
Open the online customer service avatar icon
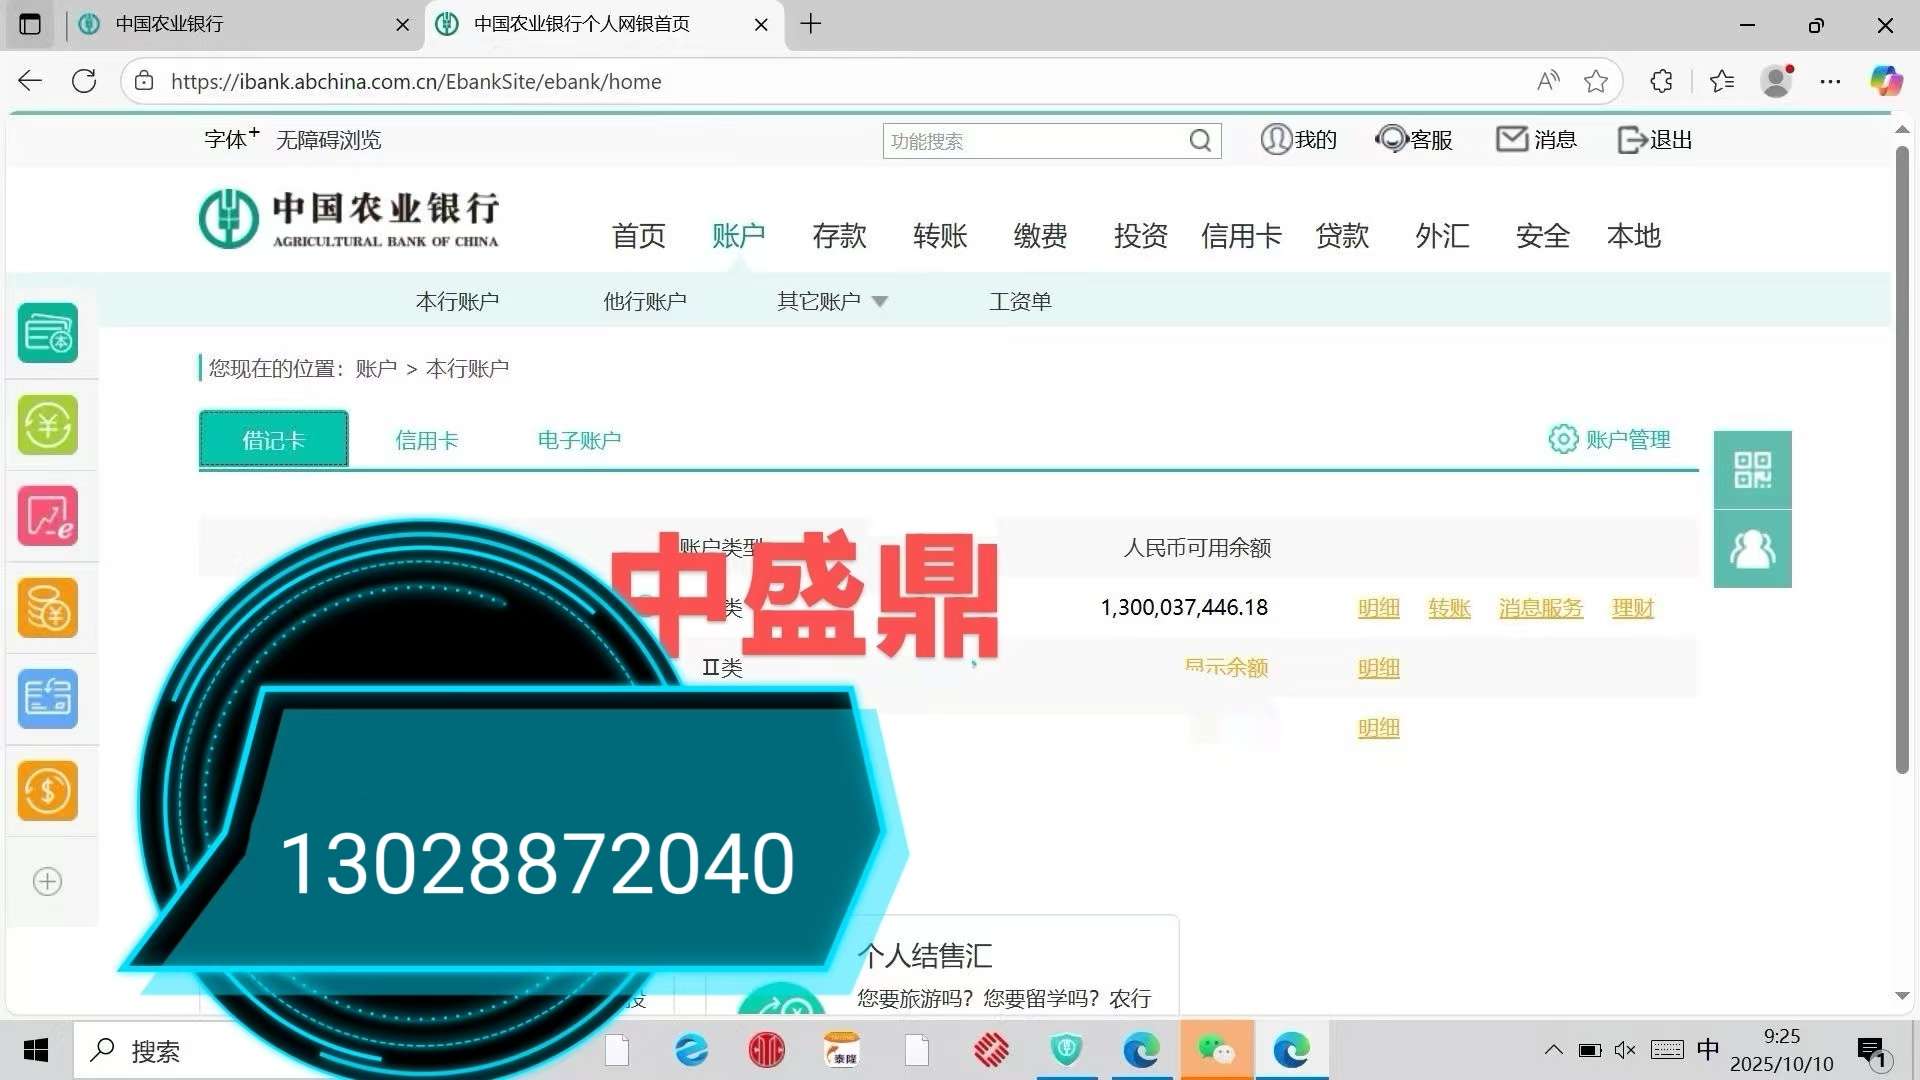click(x=1752, y=549)
